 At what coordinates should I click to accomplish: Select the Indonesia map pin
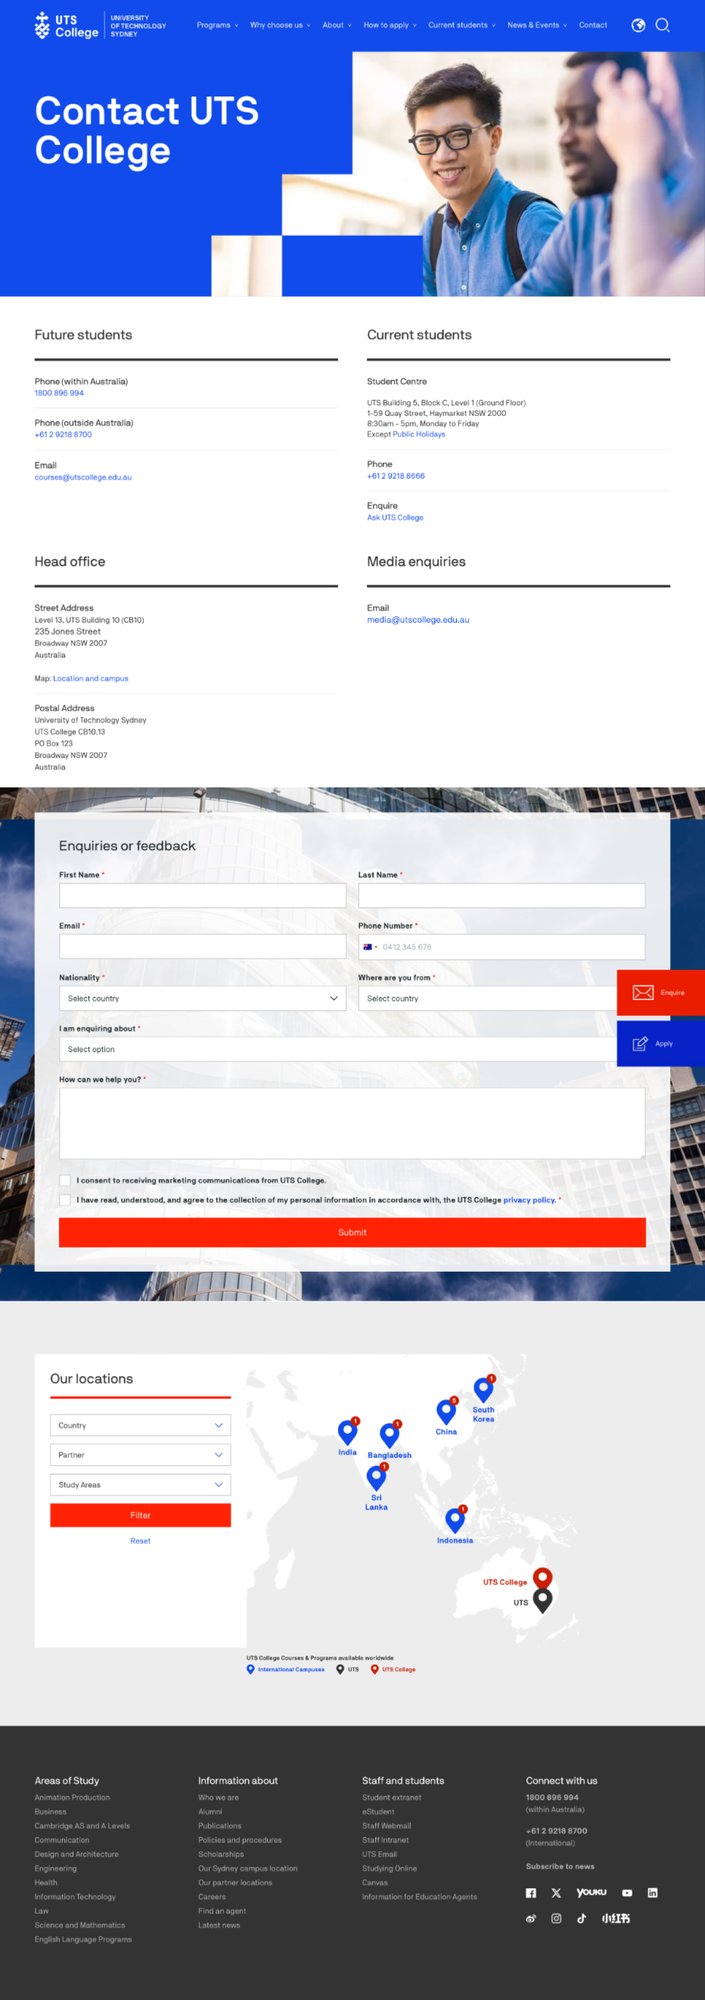tap(455, 1520)
